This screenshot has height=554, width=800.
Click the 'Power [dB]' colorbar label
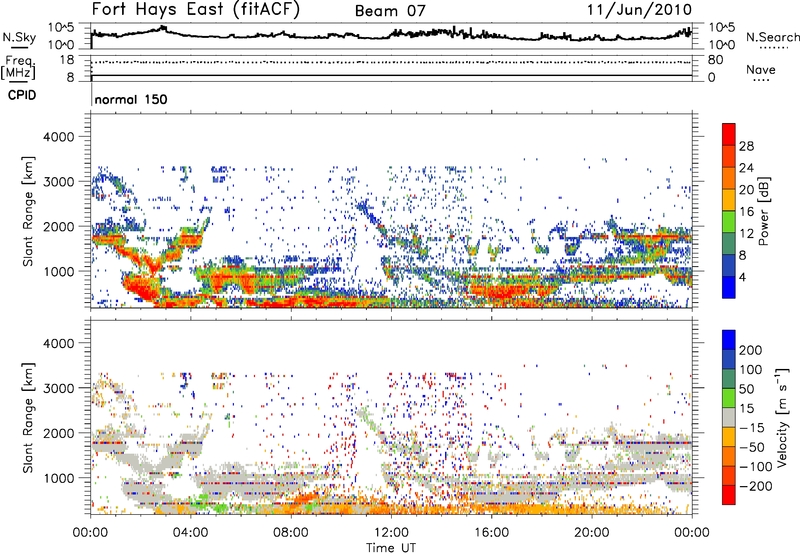763,211
